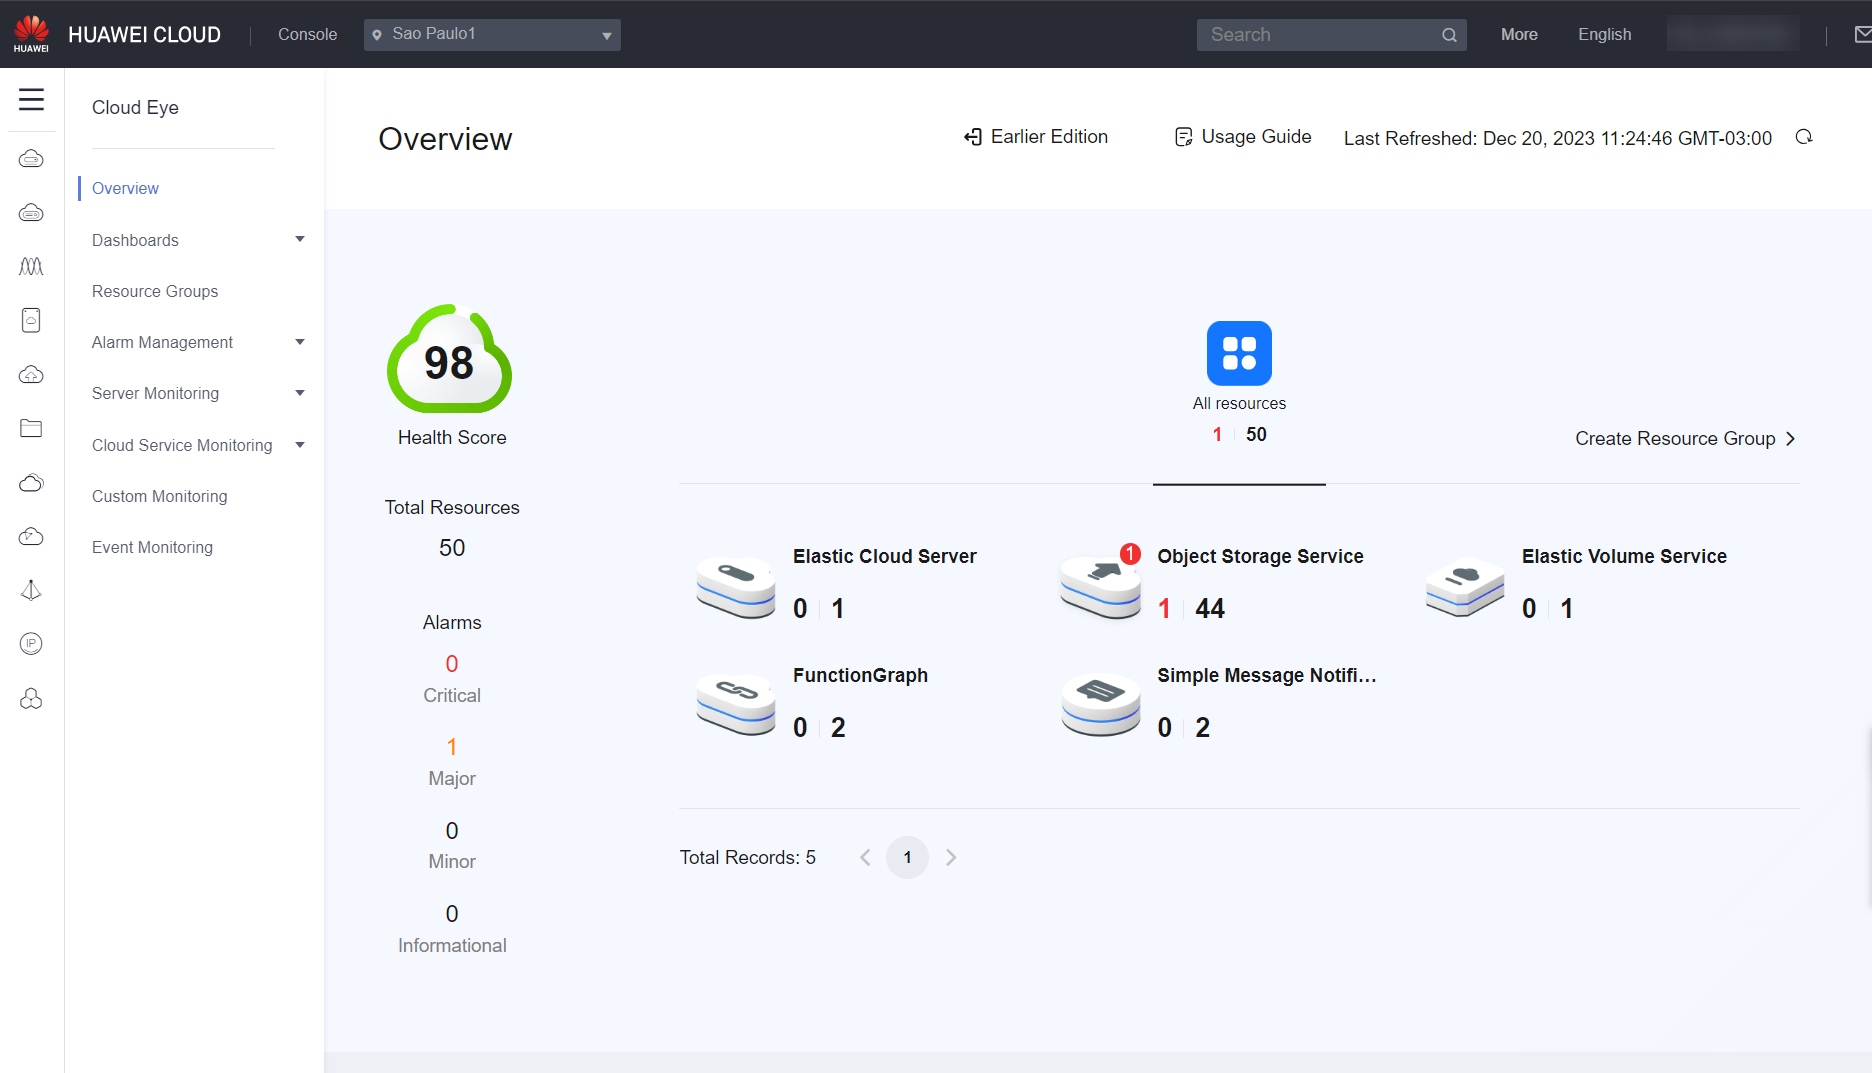The width and height of the screenshot is (1872, 1073).
Task: Click in the Search field
Action: [1320, 35]
